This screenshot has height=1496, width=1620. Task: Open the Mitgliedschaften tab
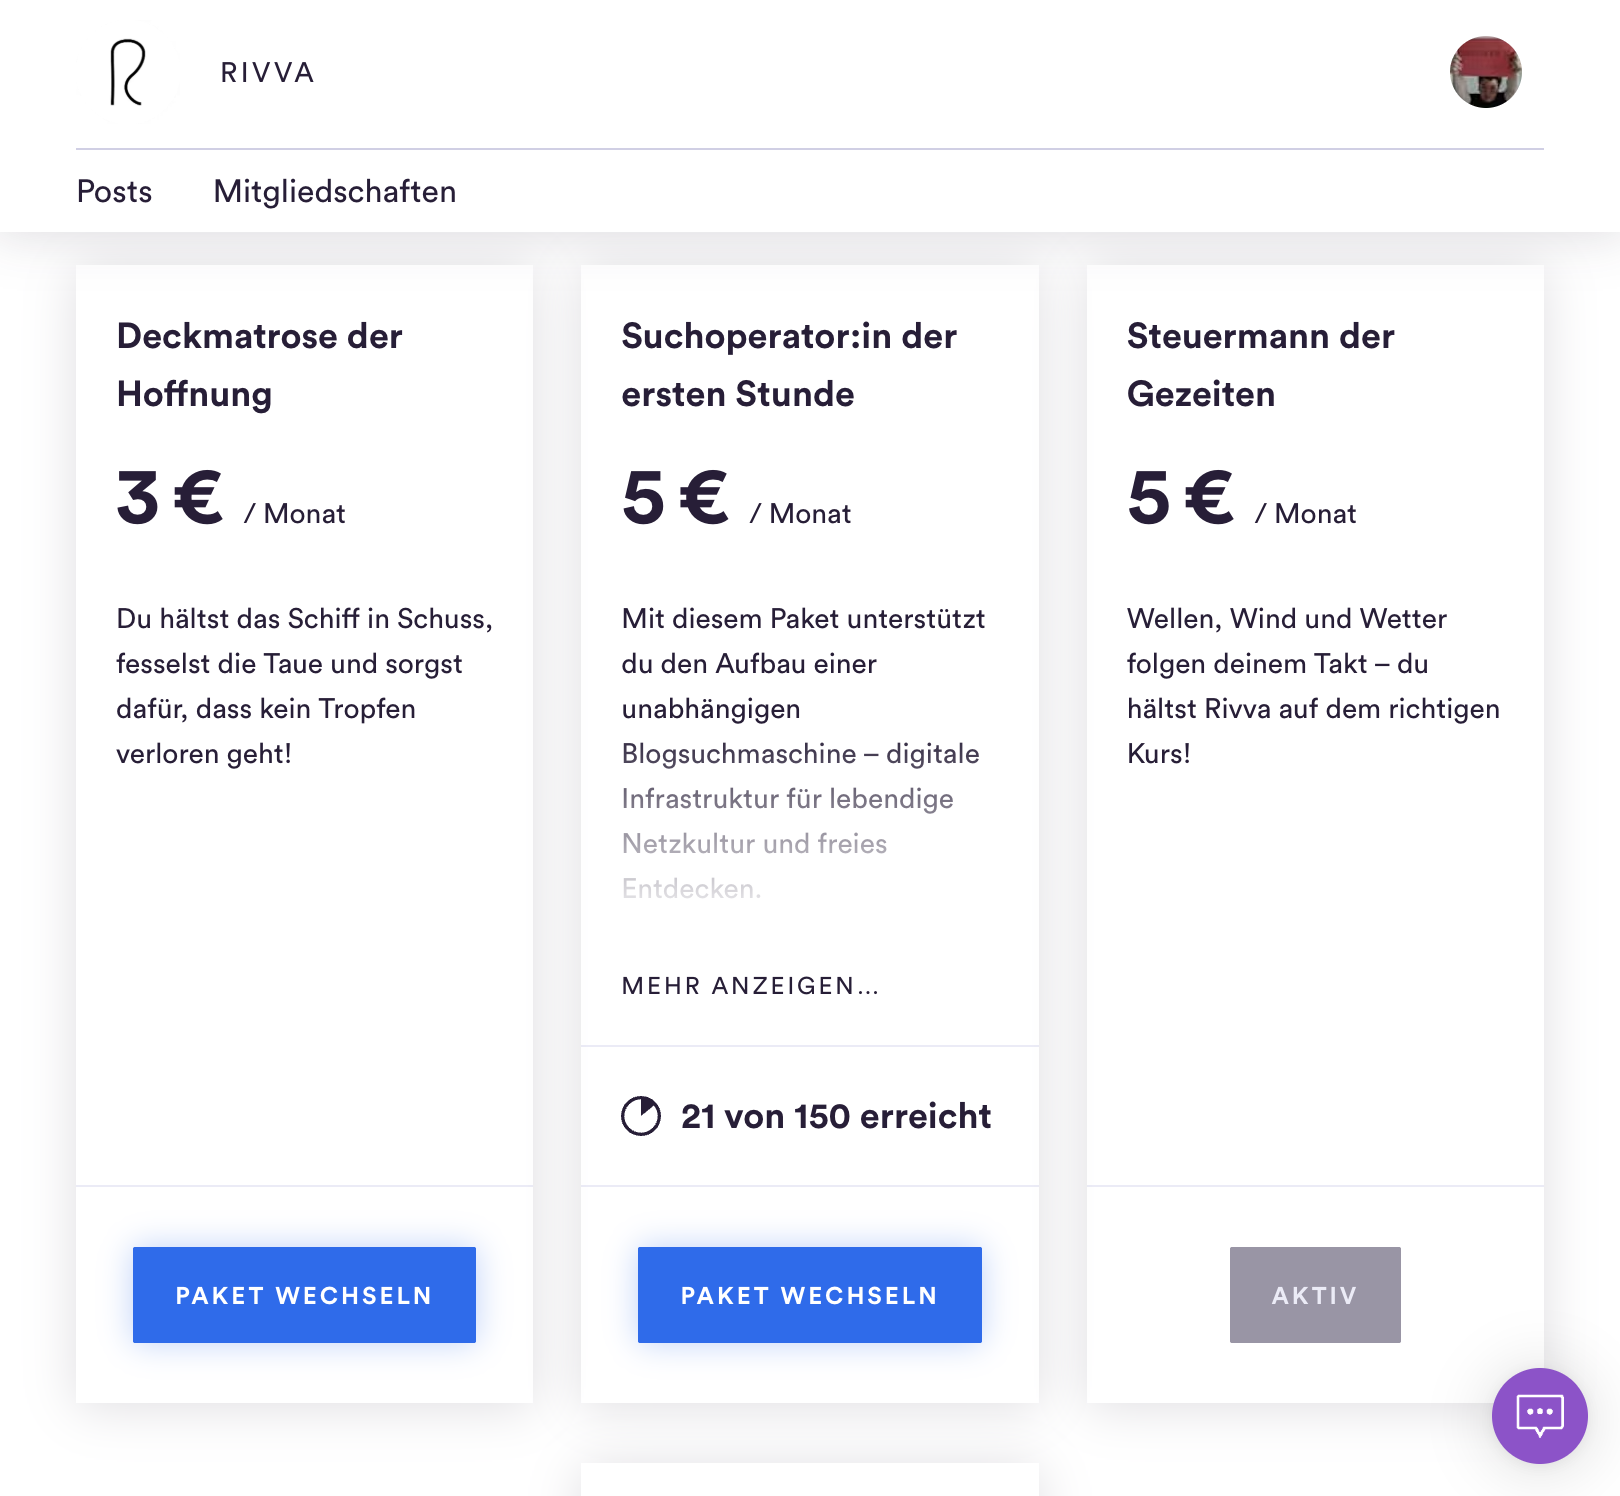[x=334, y=191]
